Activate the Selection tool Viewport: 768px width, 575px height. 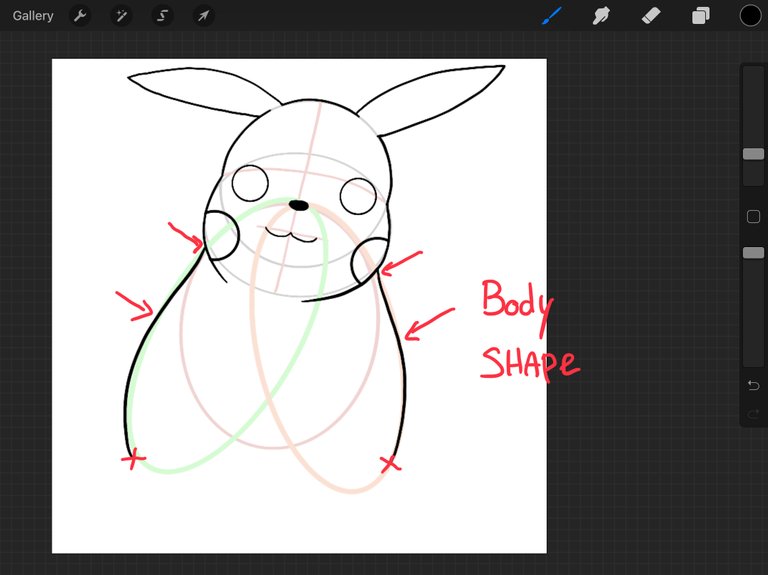[162, 16]
